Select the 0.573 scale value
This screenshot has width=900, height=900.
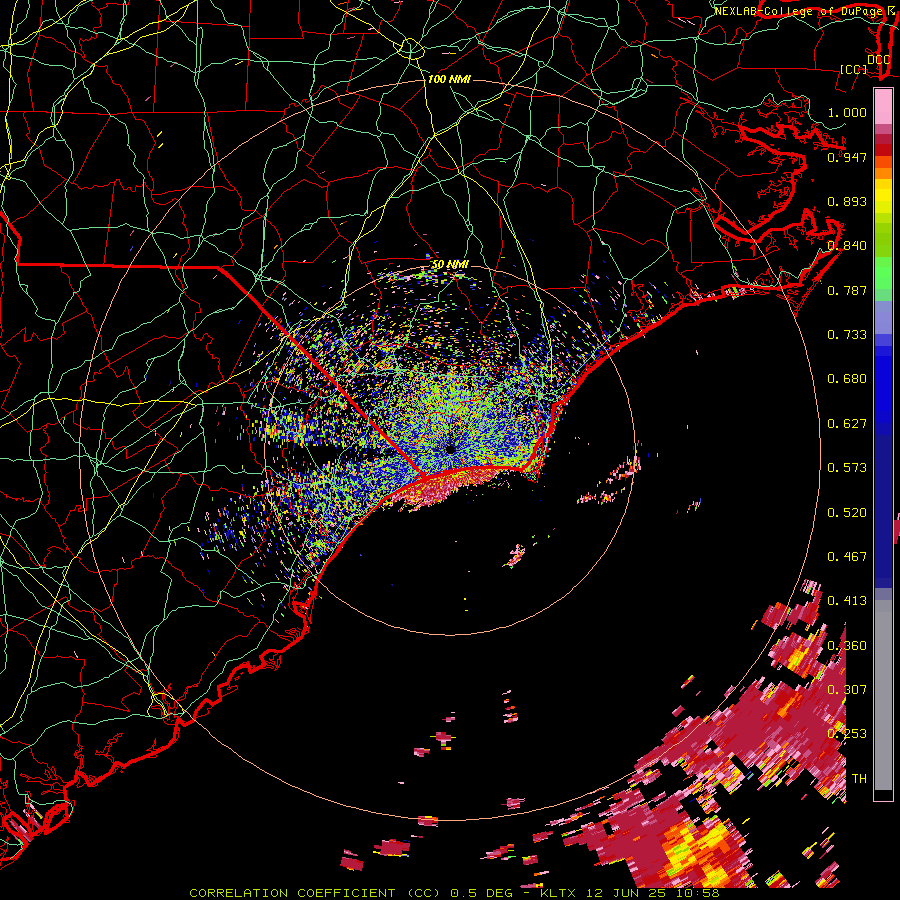click(847, 467)
